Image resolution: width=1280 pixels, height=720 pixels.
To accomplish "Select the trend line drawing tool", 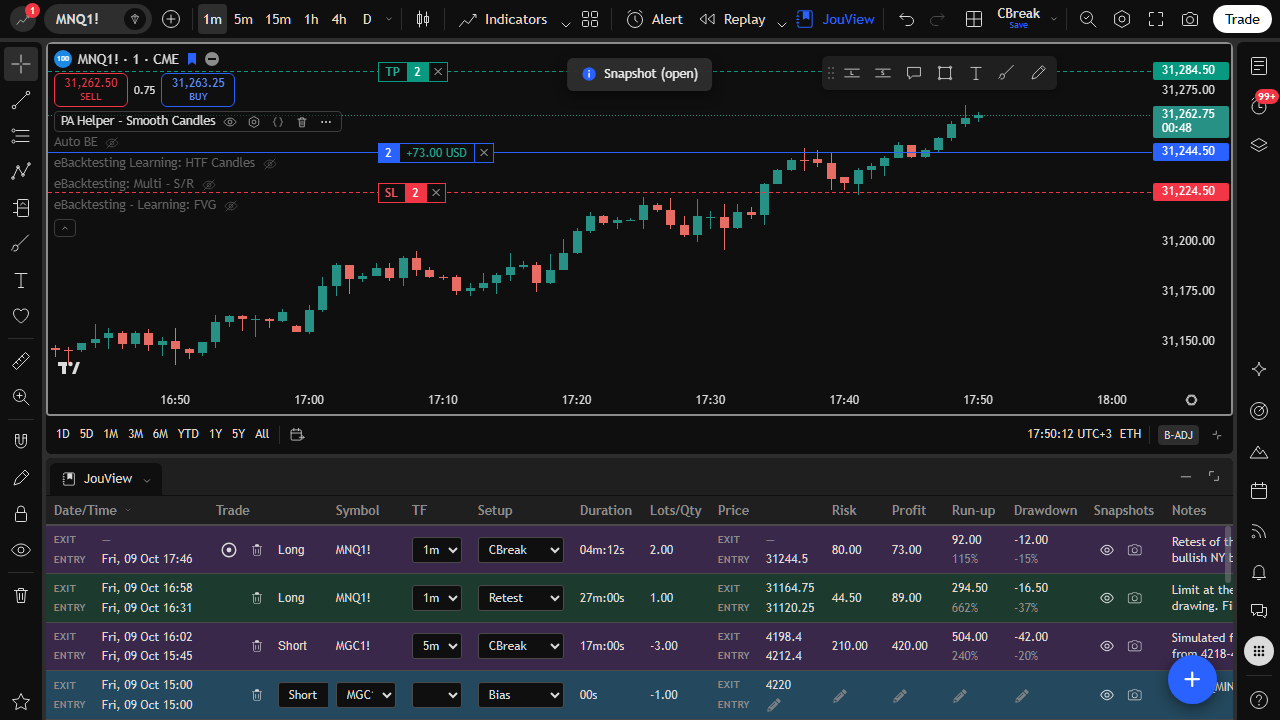I will (x=21, y=100).
